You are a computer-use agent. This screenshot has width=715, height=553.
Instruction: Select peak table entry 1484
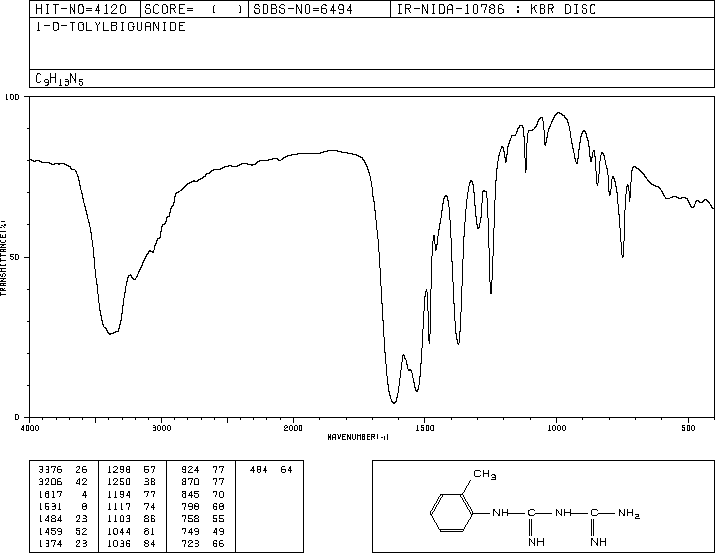(63, 519)
